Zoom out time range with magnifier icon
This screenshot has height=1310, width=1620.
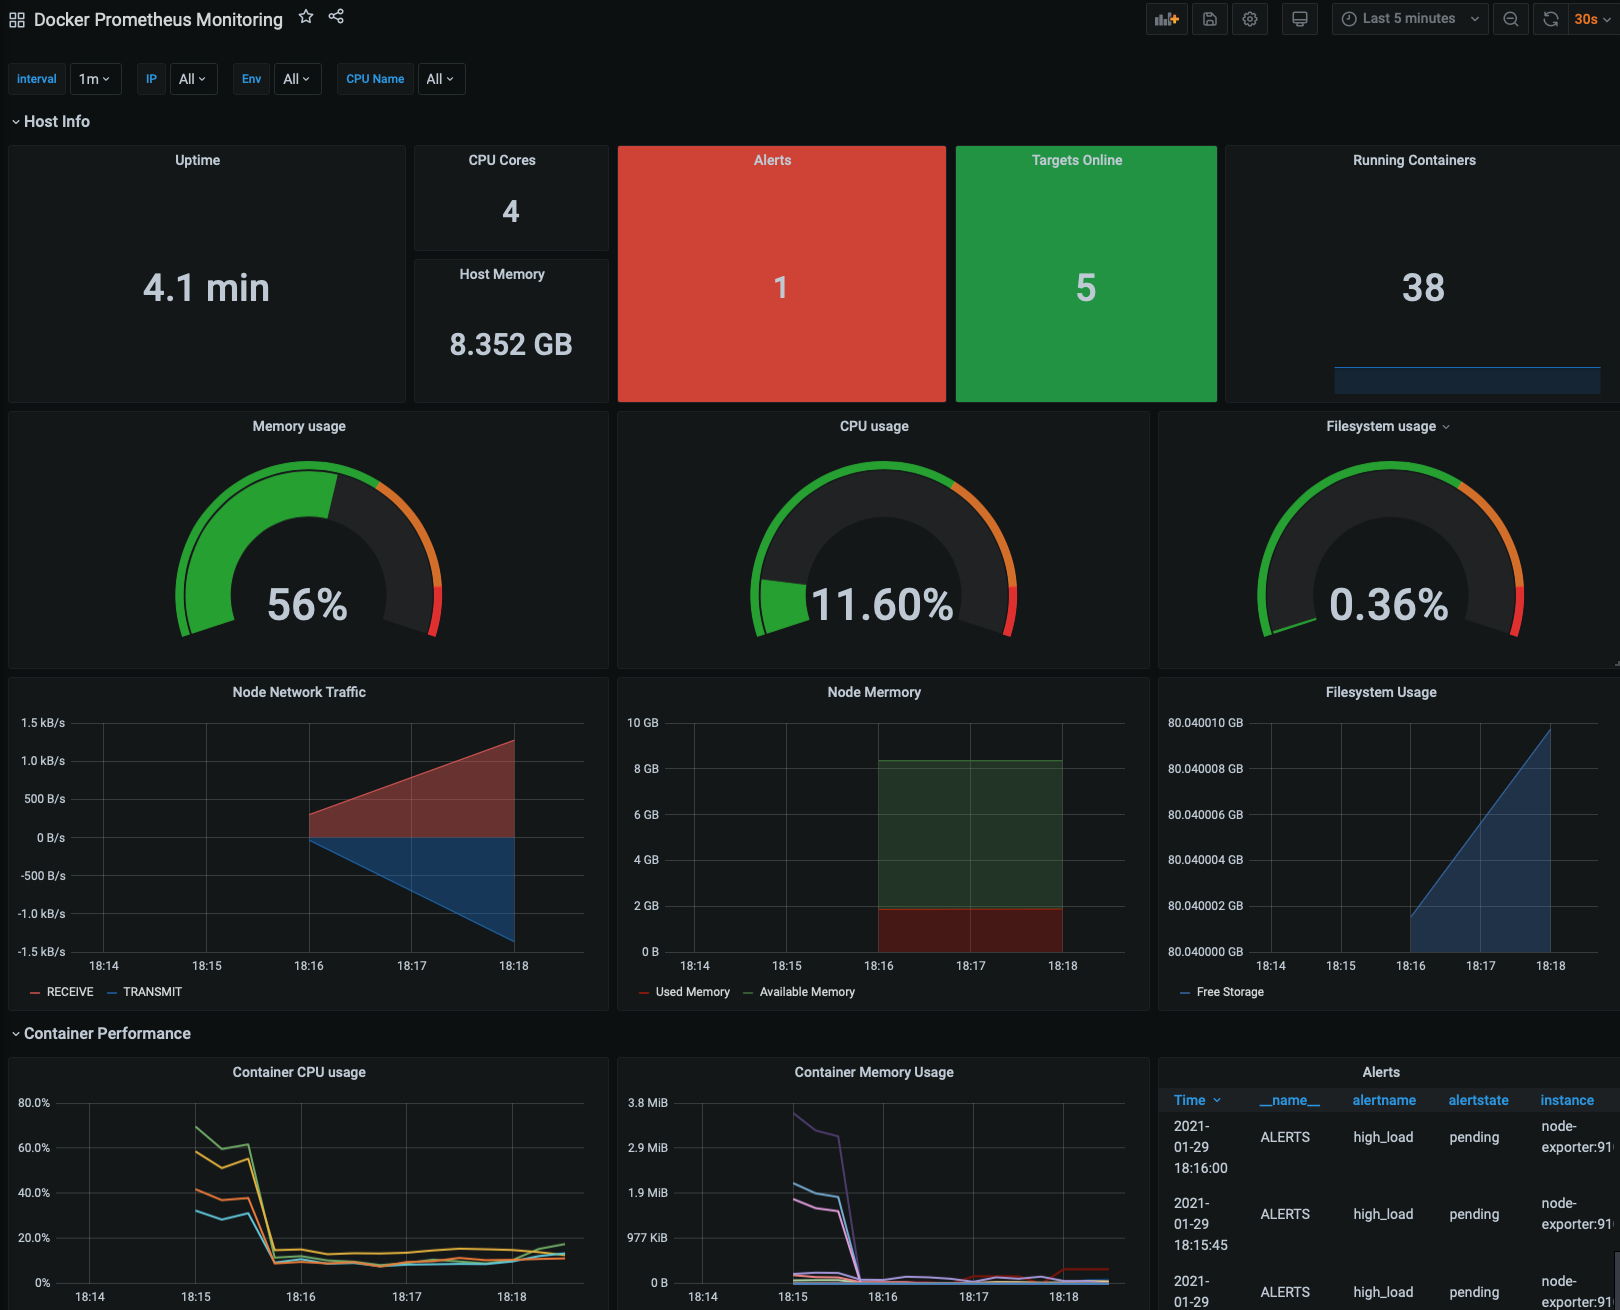(1511, 19)
